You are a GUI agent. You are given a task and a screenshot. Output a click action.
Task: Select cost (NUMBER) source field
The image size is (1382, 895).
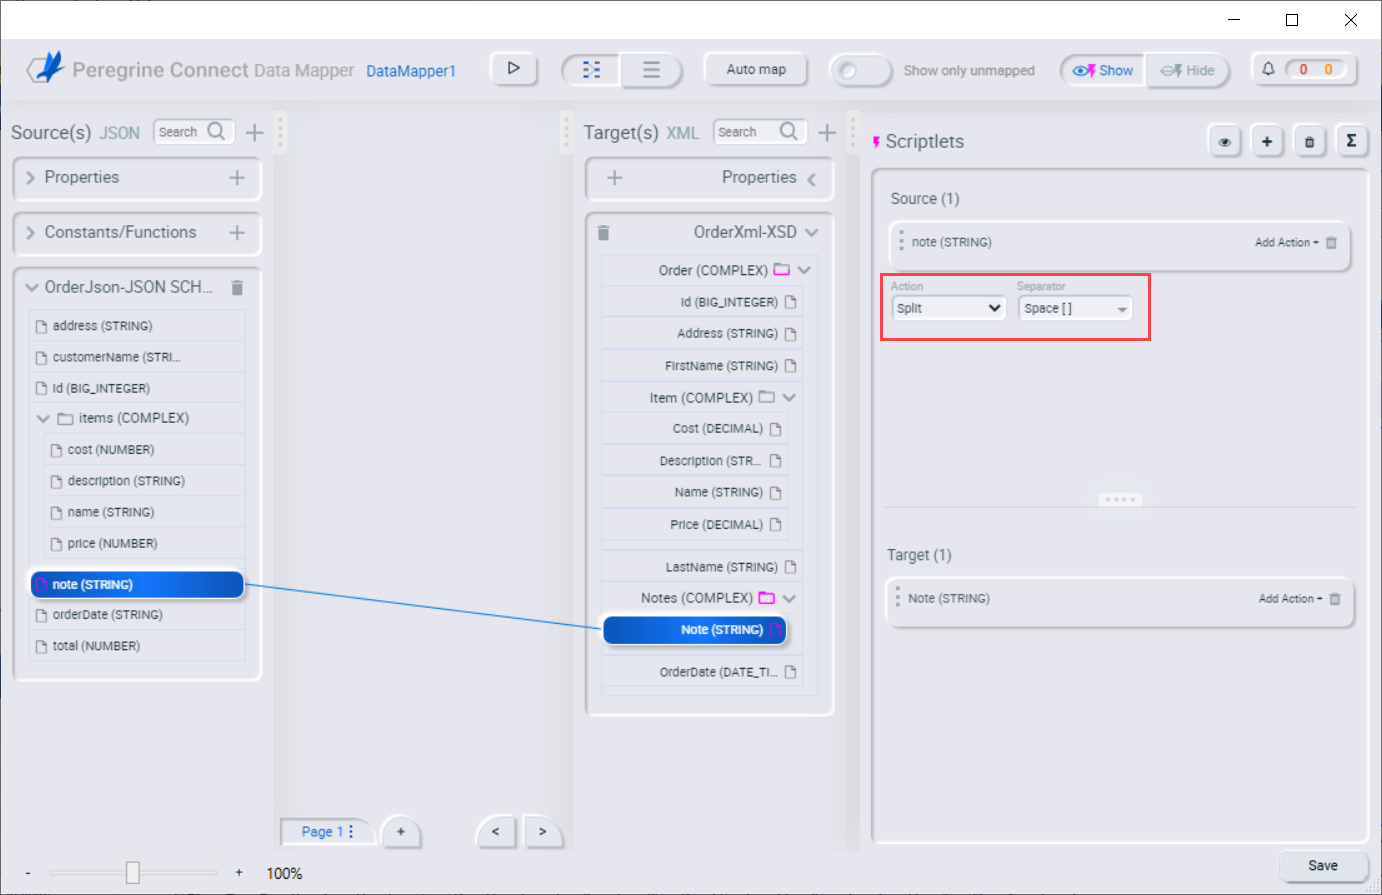point(145,450)
